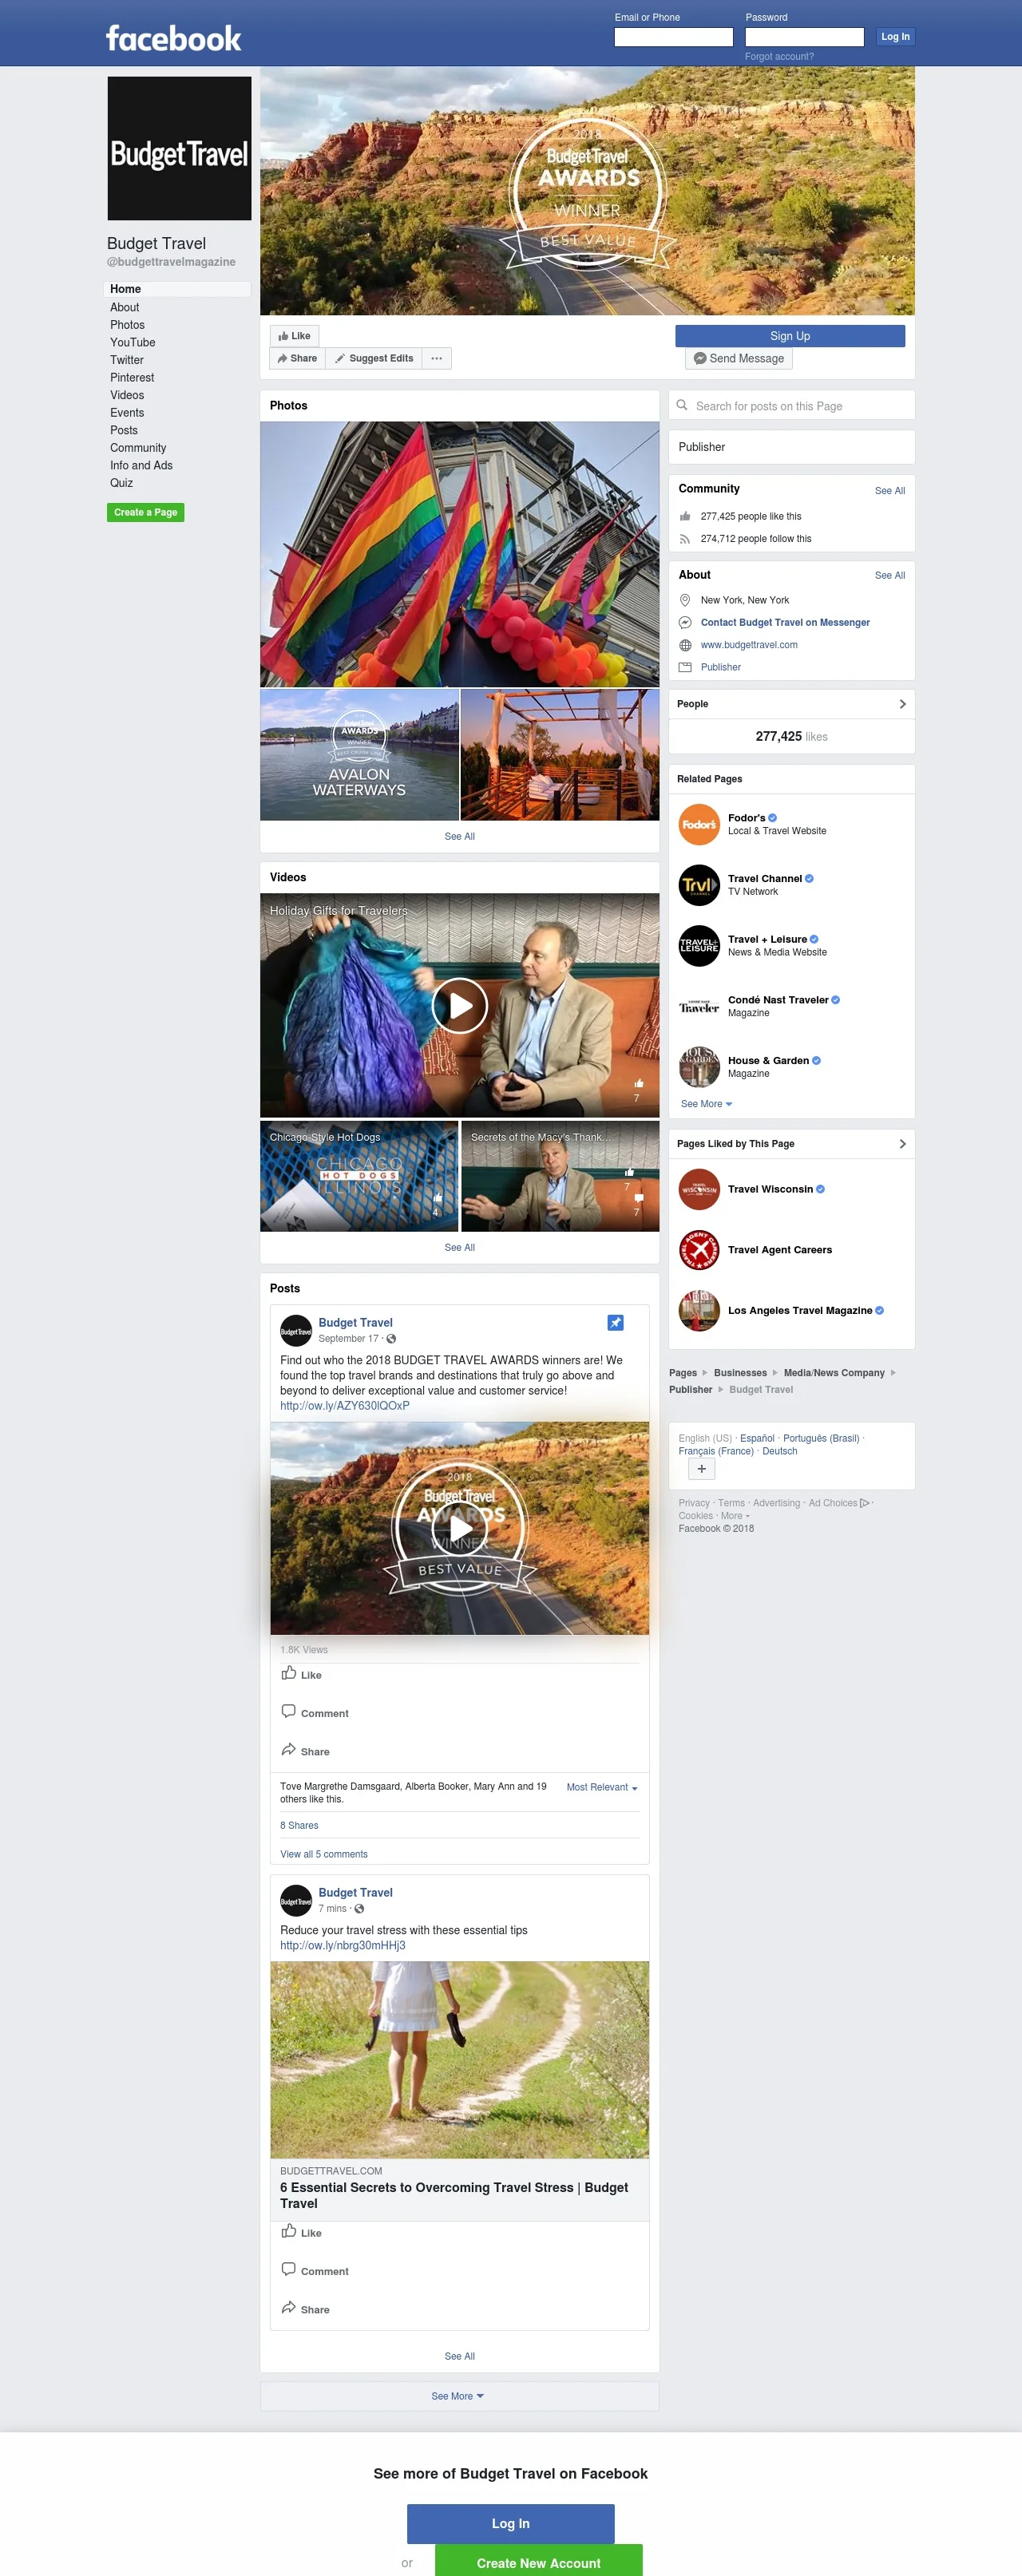The width and height of the screenshot is (1022, 2576).
Task: Click the Travel Wisconsin page logo
Action: tap(699, 1189)
